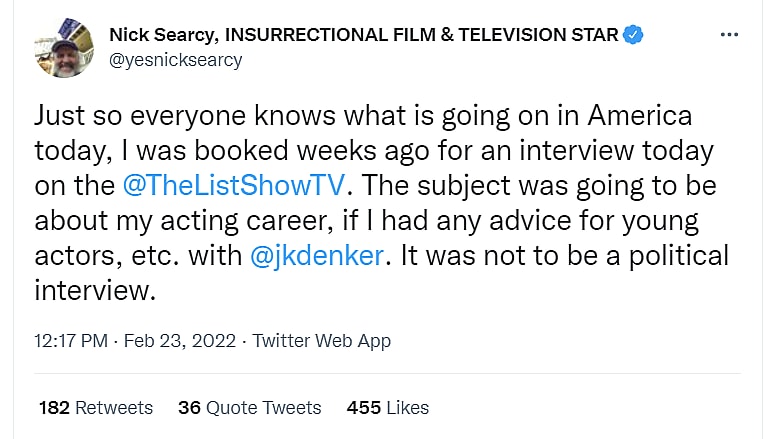Click the 182 retweet count number
The image size is (764, 439).
(54, 408)
